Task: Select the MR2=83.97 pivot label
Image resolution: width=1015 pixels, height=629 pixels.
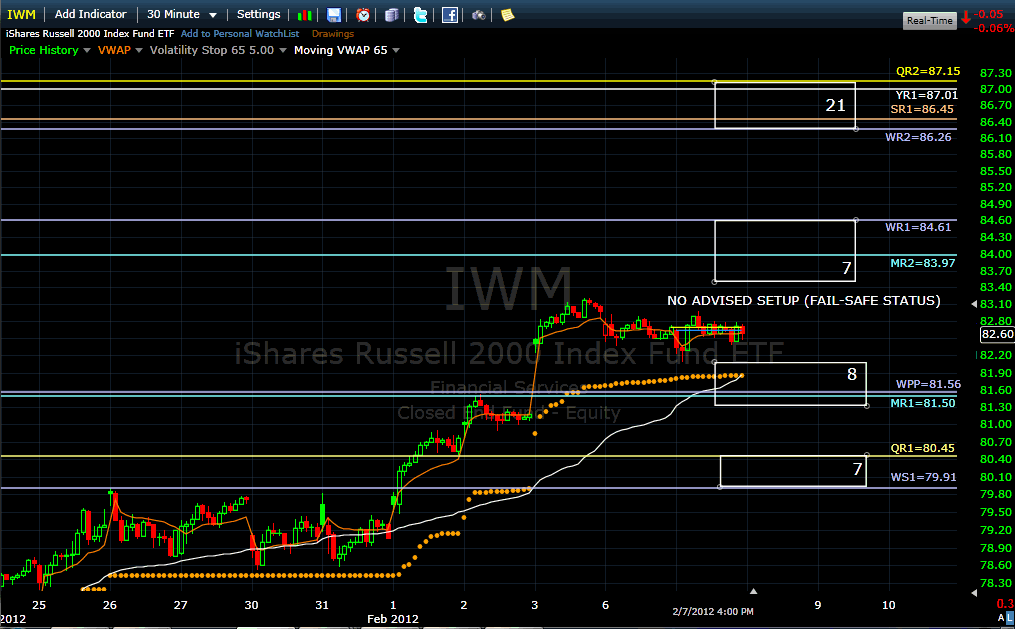Action: tap(922, 263)
